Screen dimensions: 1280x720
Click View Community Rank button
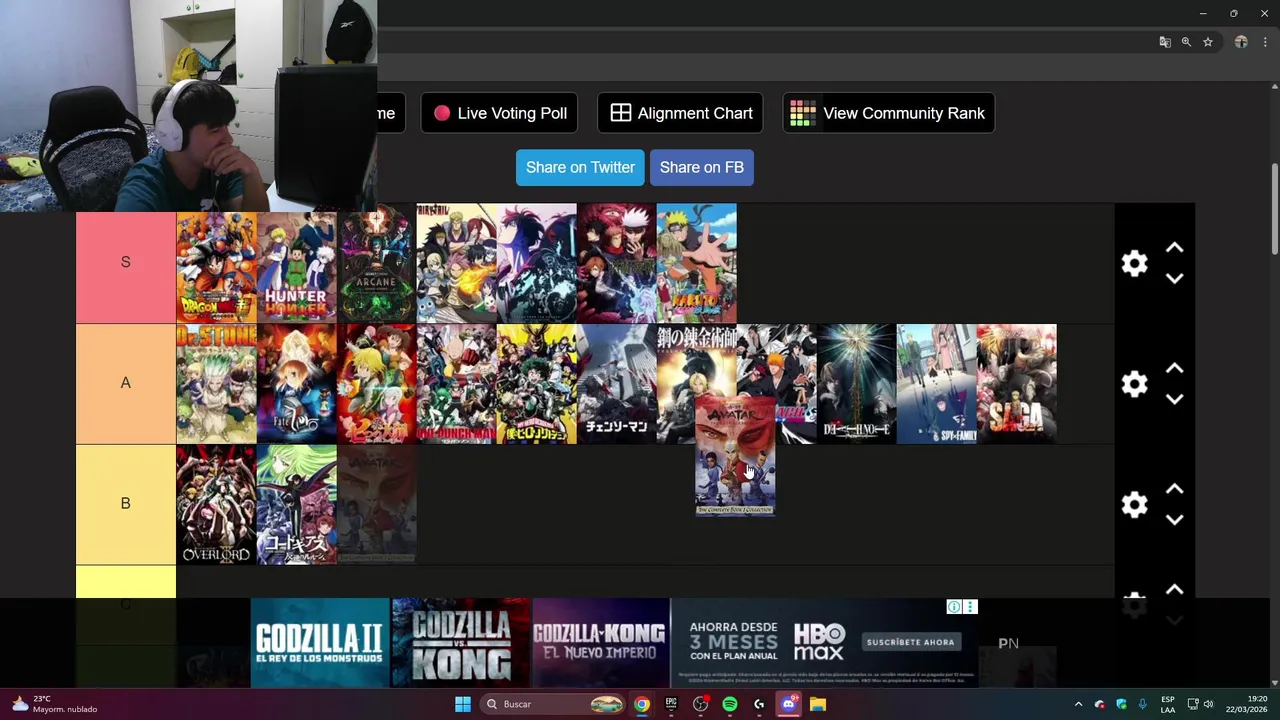point(888,113)
